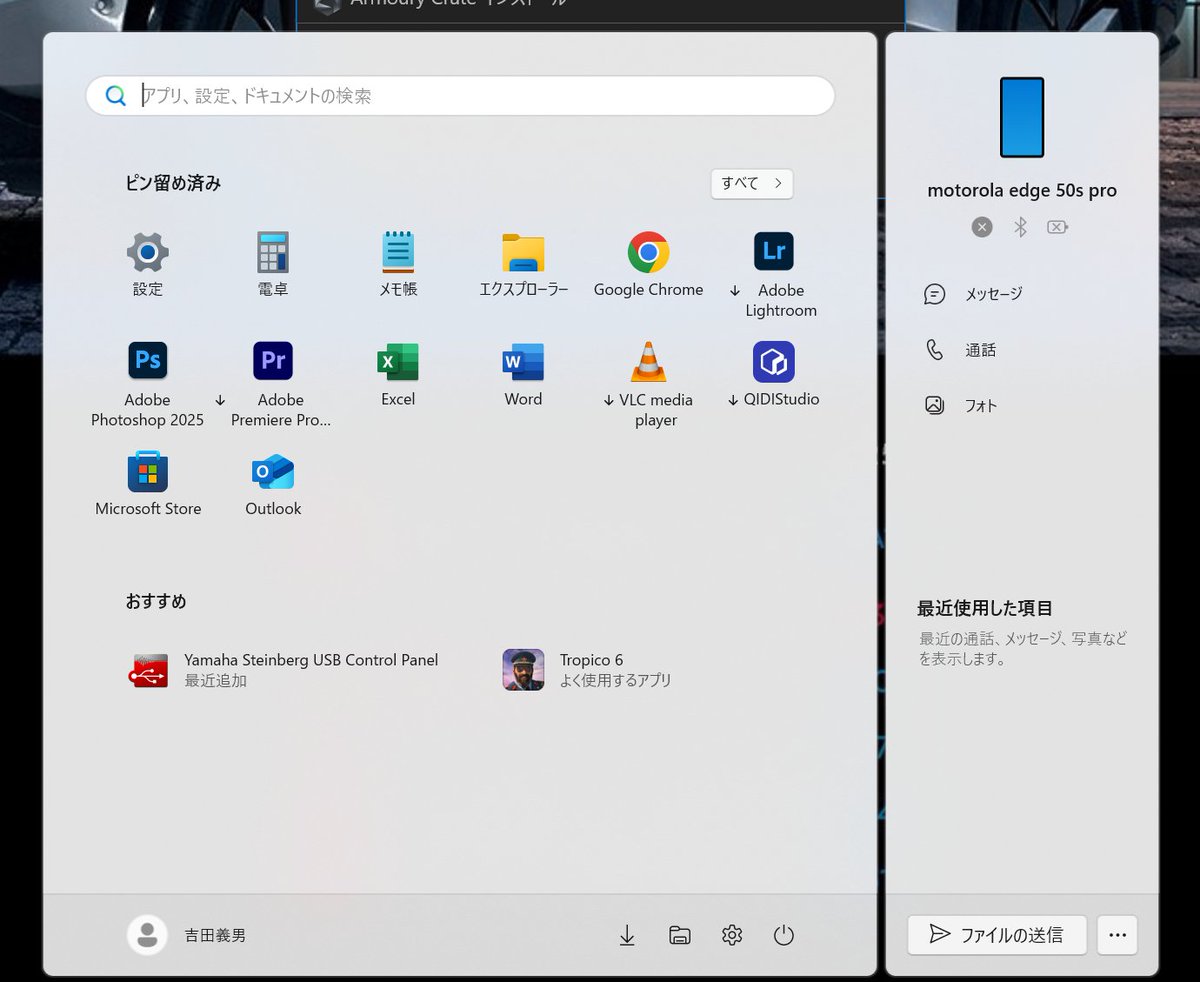Viewport: 1200px width, 982px height.
Task: Open Word from pinned apps
Action: click(523, 374)
